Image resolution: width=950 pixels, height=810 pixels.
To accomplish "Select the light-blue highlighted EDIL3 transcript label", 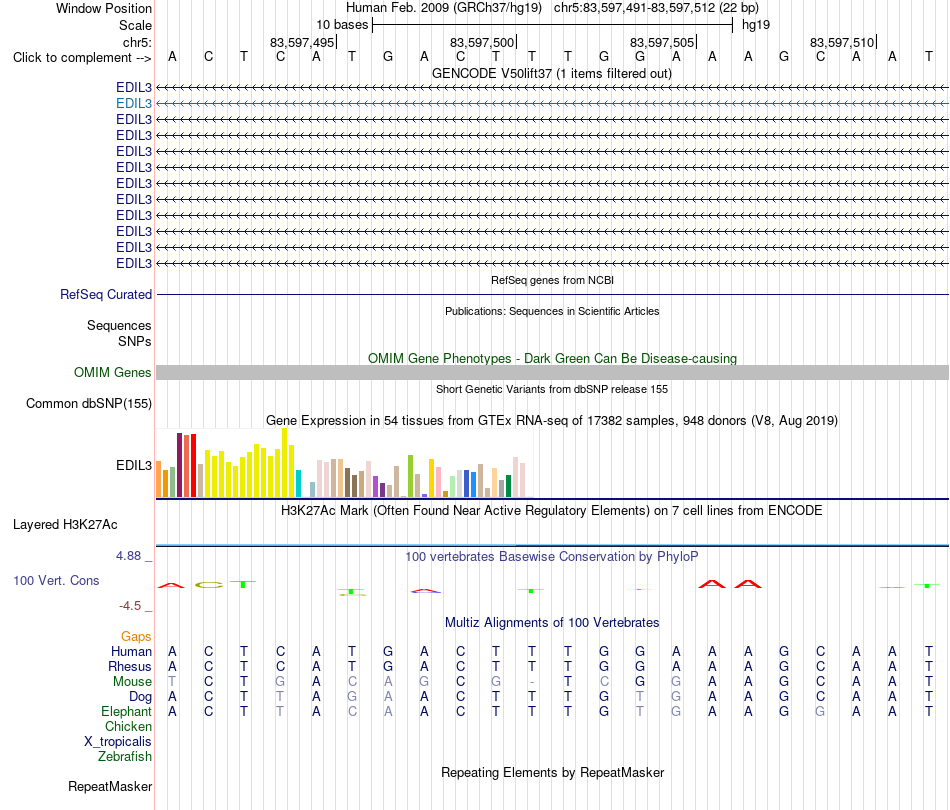I will tap(133, 104).
